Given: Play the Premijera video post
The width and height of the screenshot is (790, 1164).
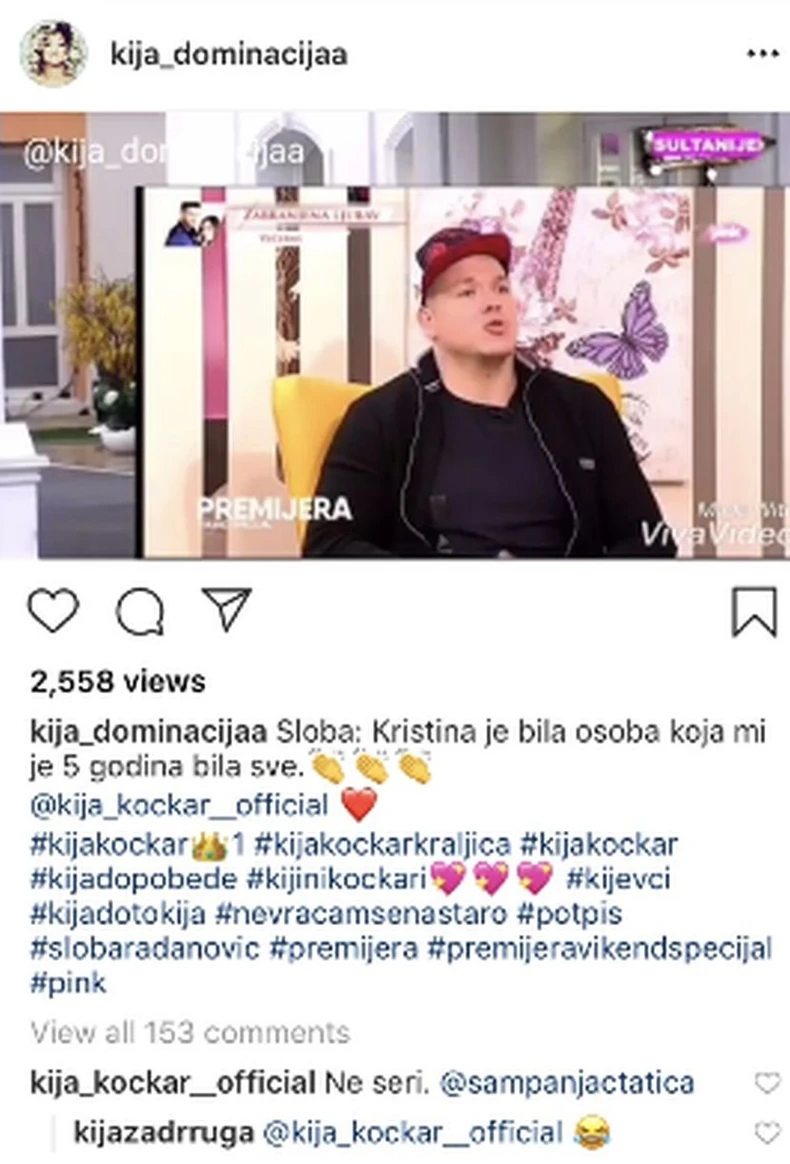Looking at the screenshot, I should 395,336.
